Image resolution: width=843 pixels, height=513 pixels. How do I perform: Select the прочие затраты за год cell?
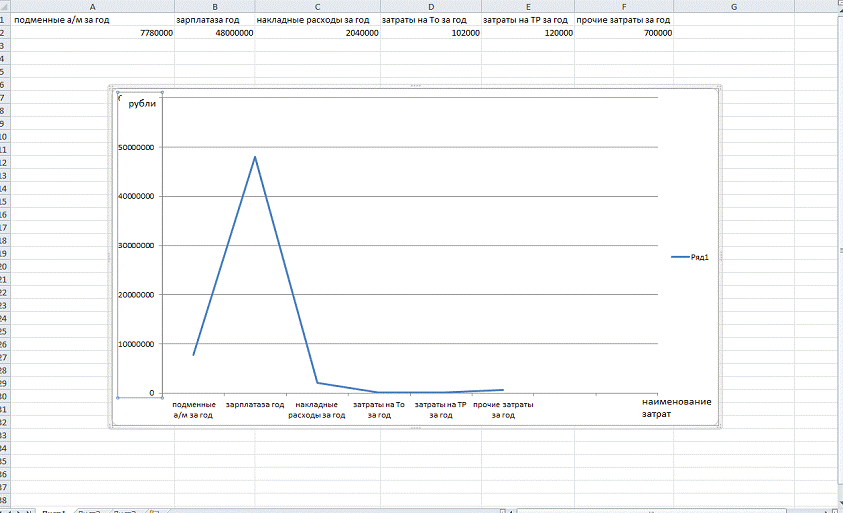pyautogui.click(x=623, y=20)
